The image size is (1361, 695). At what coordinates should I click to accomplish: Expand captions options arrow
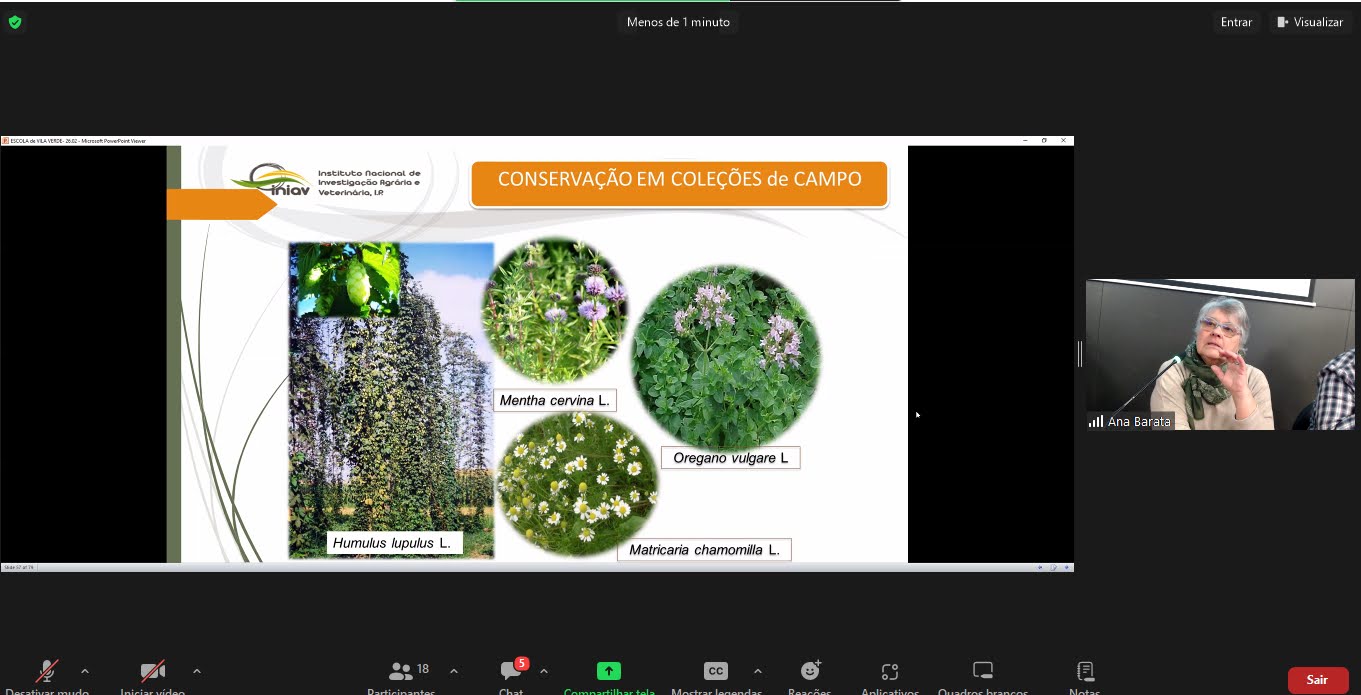[x=757, y=671]
